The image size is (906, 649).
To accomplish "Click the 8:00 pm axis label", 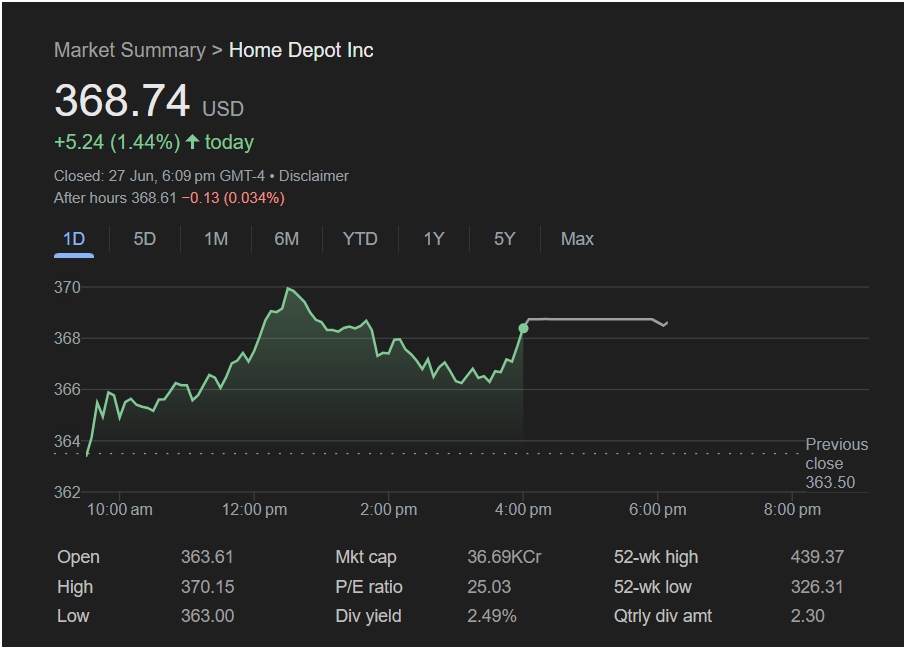I will pos(792,510).
